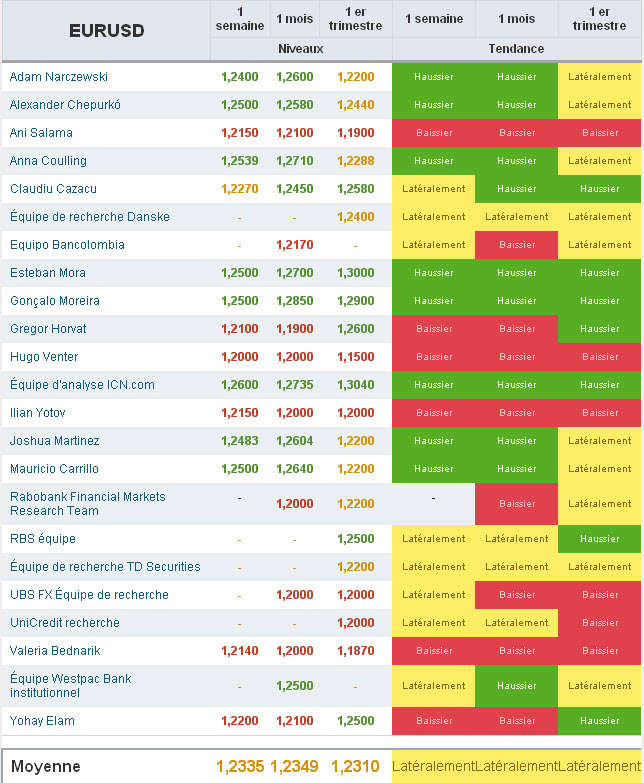
Task: Click Claudiu Cazacu's weekly Latéralement cell
Action: pyautogui.click(x=433, y=189)
